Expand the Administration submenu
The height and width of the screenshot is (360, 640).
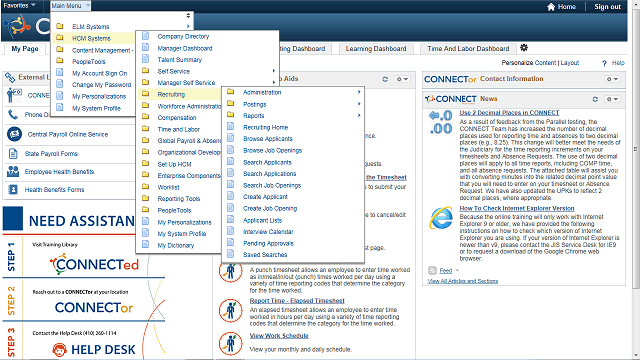[359, 92]
